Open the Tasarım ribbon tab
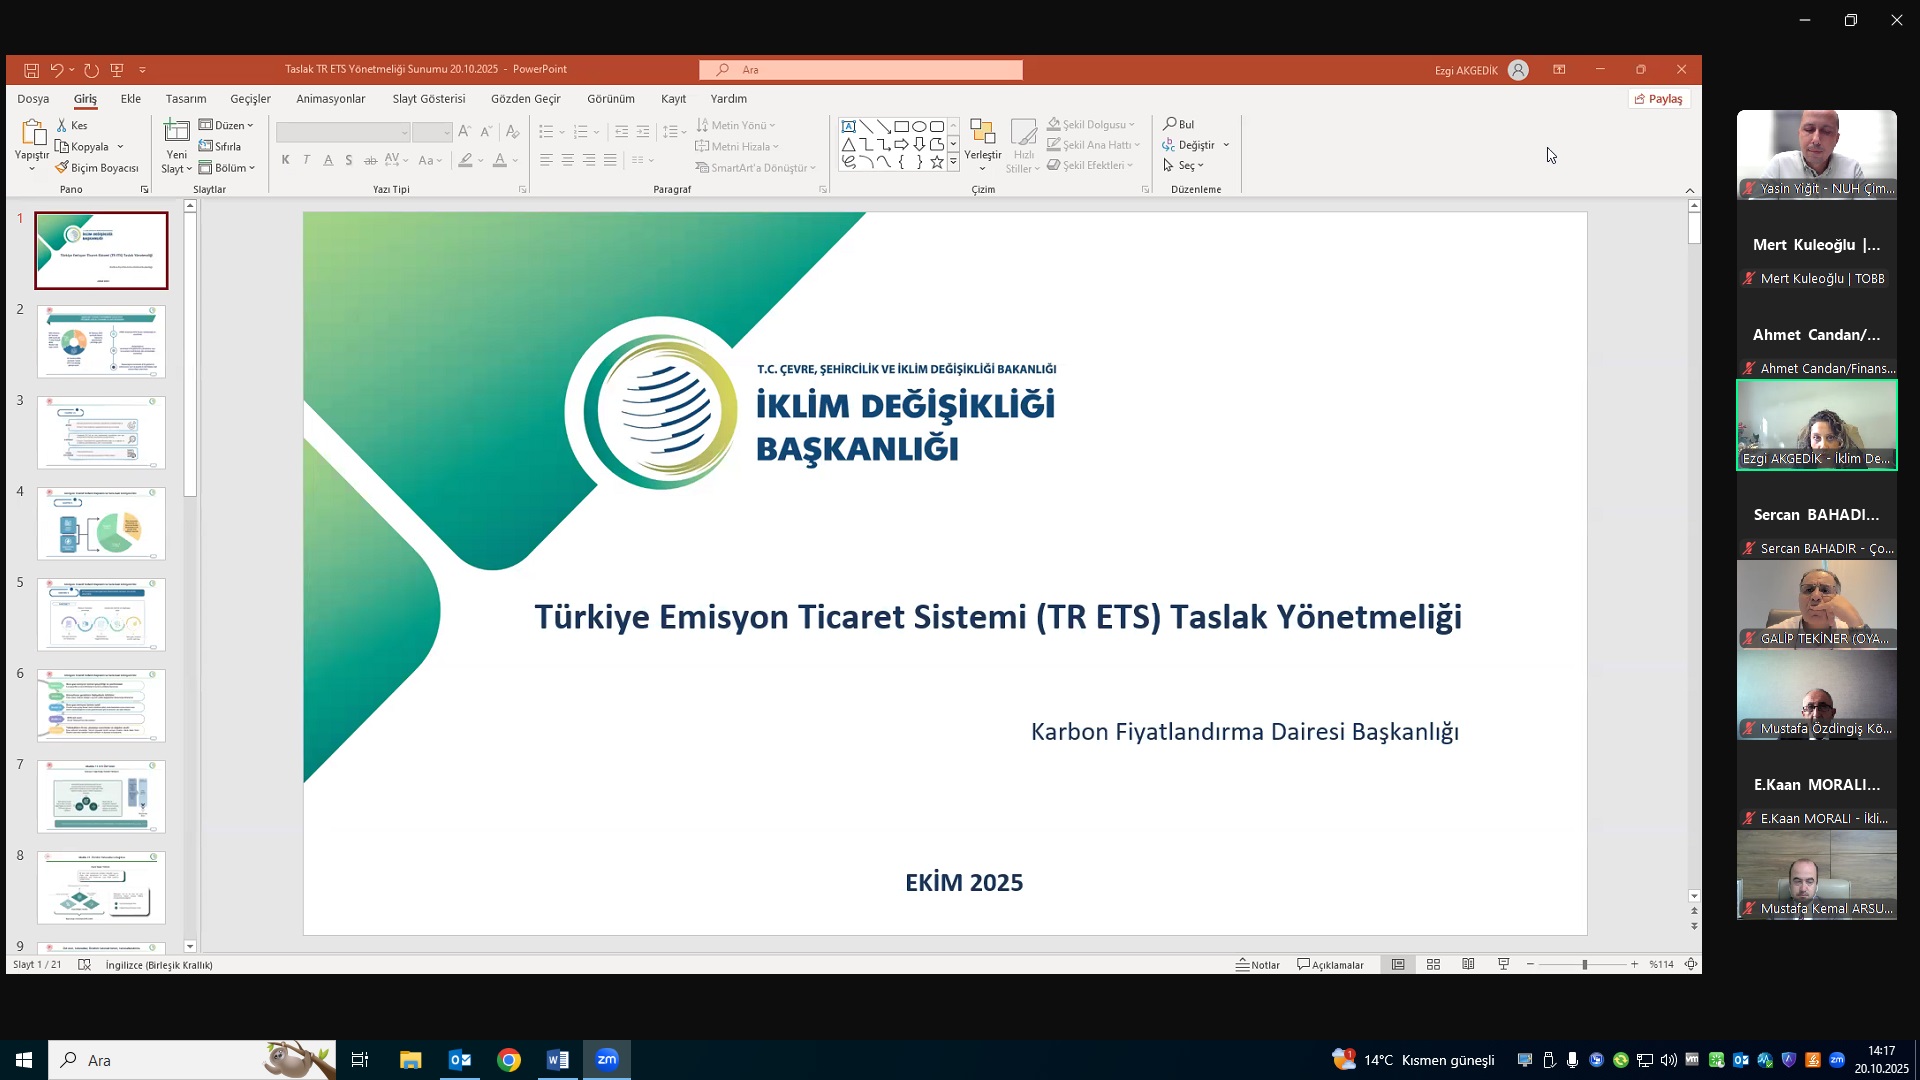This screenshot has width=1920, height=1080. coord(186,99)
